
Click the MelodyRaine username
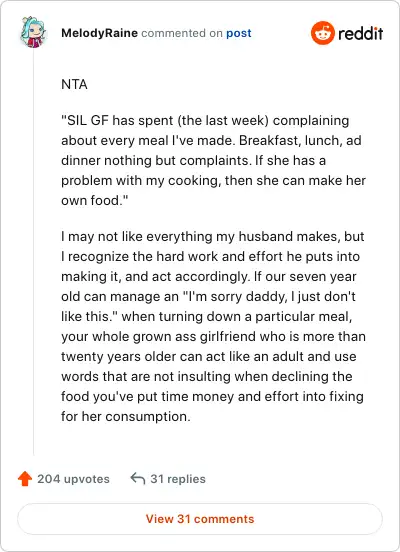click(99, 33)
